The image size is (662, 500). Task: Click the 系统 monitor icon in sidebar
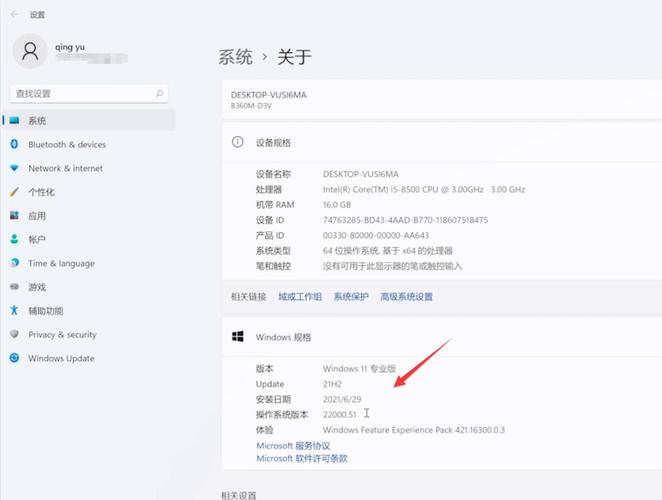pyautogui.click(x=14, y=120)
